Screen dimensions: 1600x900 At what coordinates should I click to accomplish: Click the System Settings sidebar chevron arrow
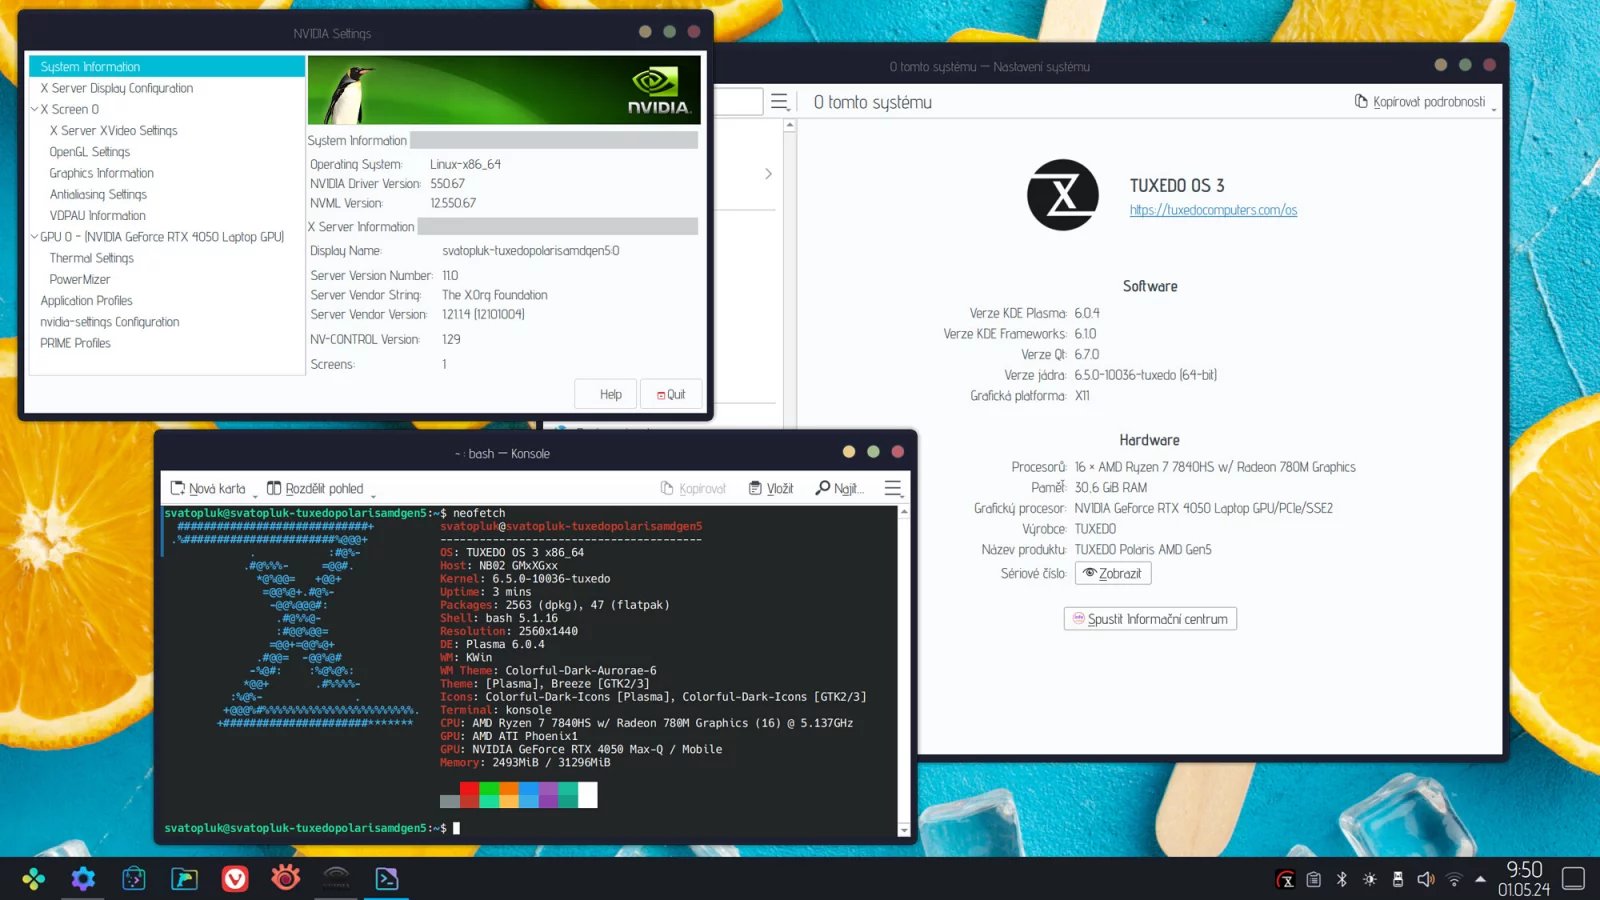coord(768,174)
